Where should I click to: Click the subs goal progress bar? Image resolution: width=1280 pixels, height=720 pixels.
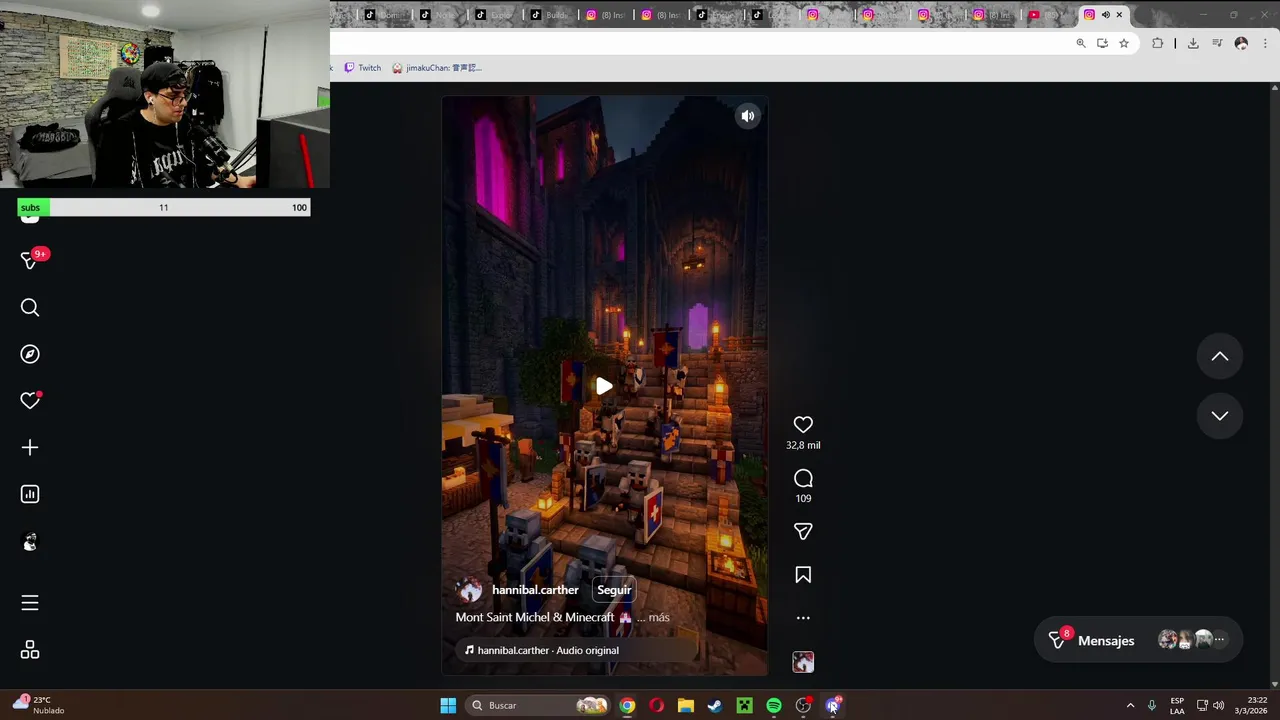pos(164,207)
